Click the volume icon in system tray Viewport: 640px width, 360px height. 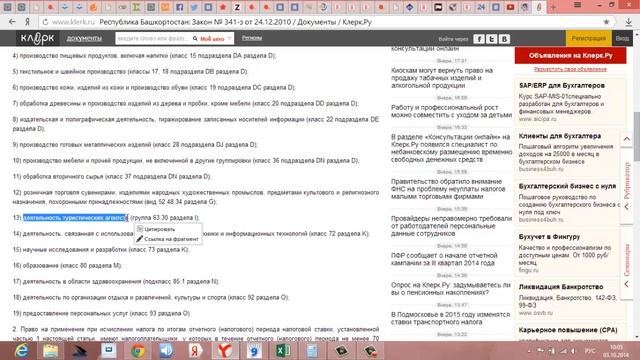tap(573, 351)
